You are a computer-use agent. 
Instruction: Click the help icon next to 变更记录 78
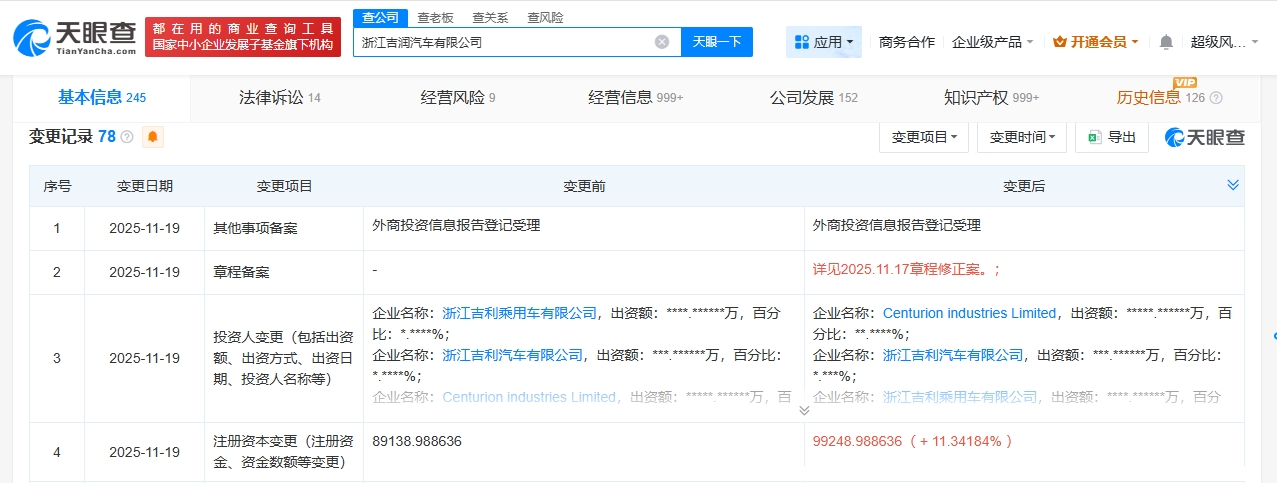pyautogui.click(x=127, y=137)
